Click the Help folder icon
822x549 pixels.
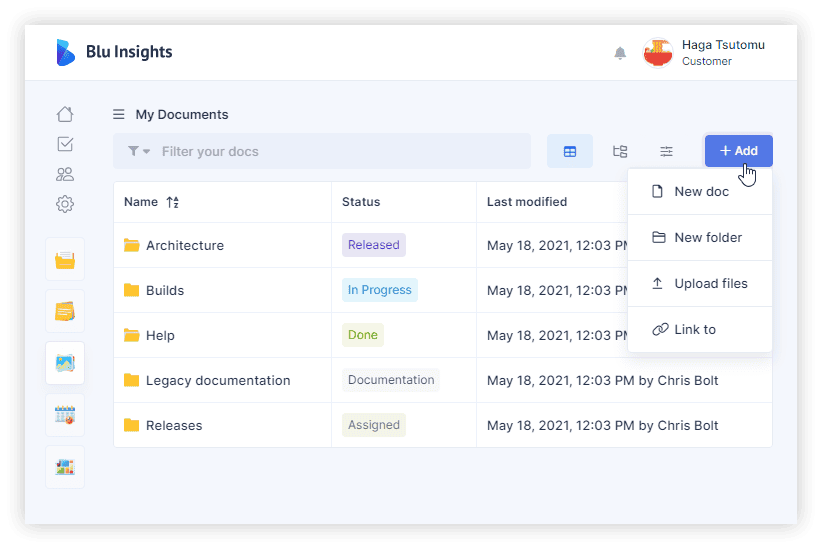pyautogui.click(x=132, y=335)
